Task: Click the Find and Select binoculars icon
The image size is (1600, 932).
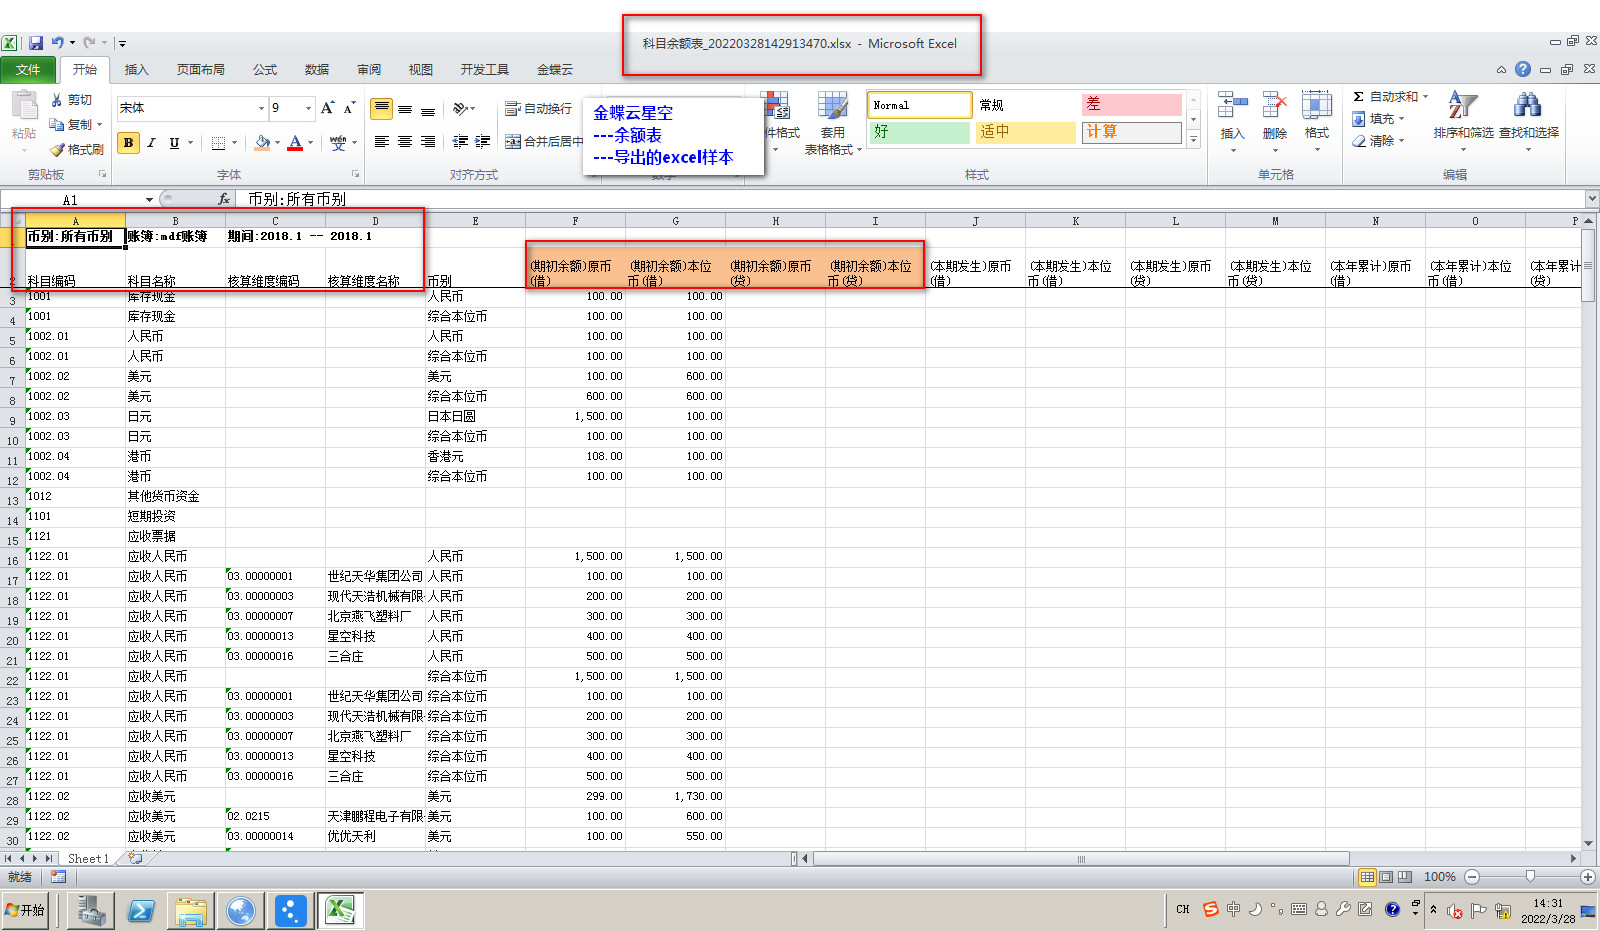Action: [x=1527, y=106]
